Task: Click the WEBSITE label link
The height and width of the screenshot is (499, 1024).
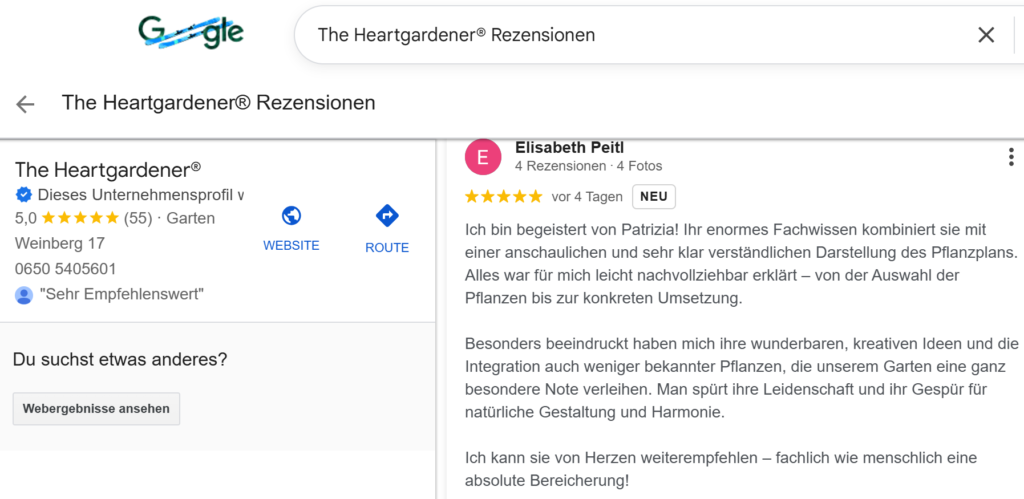Action: click(291, 246)
